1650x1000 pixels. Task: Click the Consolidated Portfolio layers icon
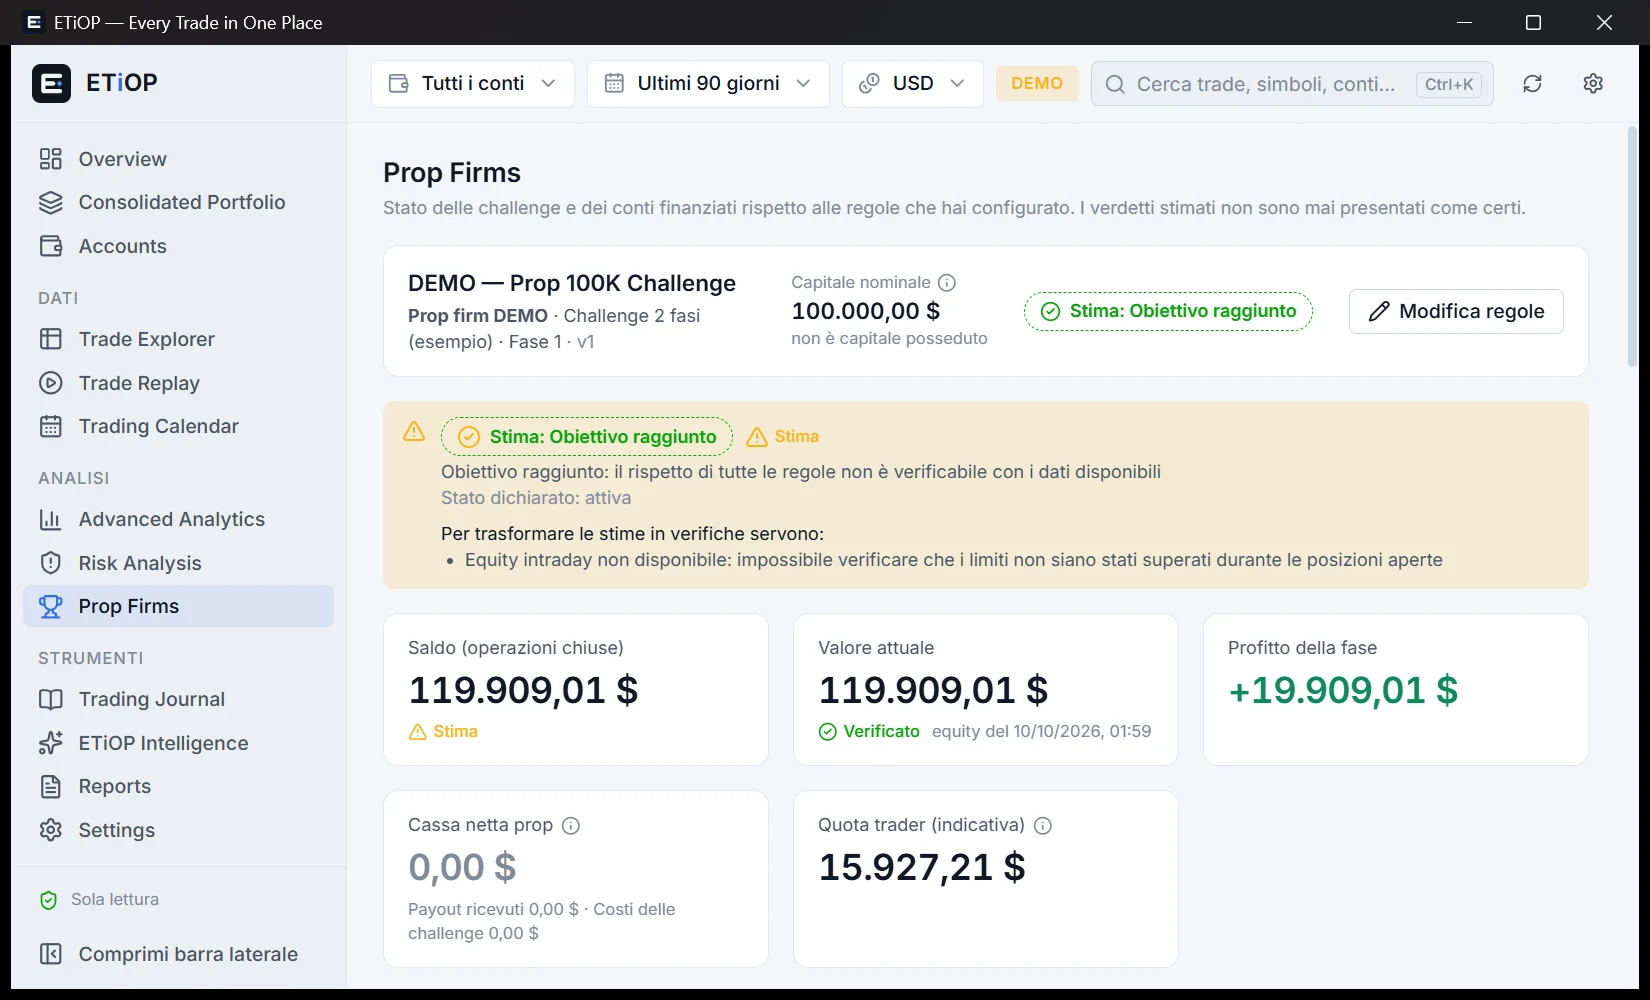51,202
